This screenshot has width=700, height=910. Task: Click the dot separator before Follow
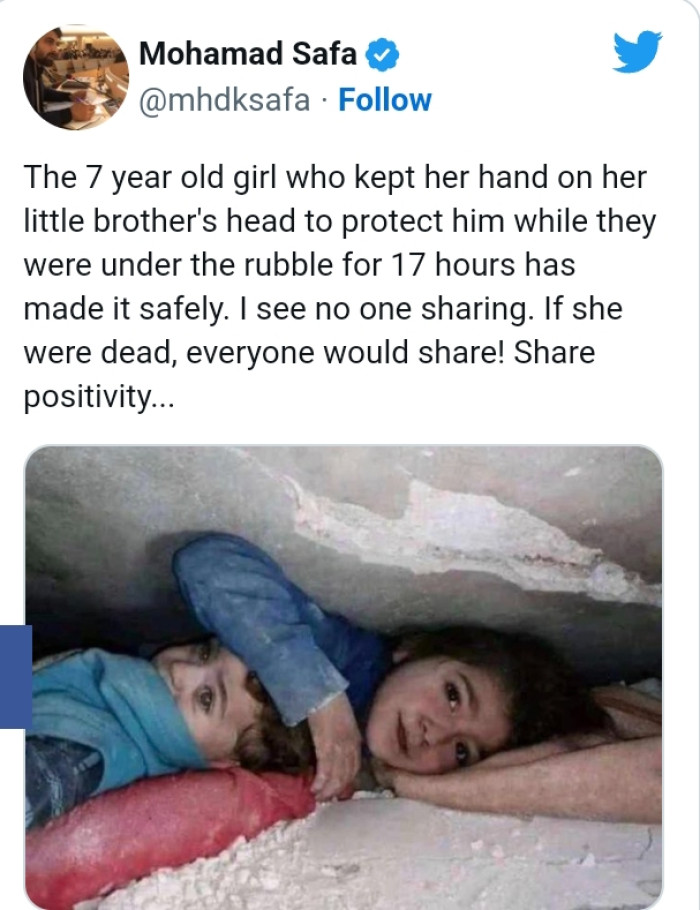pyautogui.click(x=324, y=101)
